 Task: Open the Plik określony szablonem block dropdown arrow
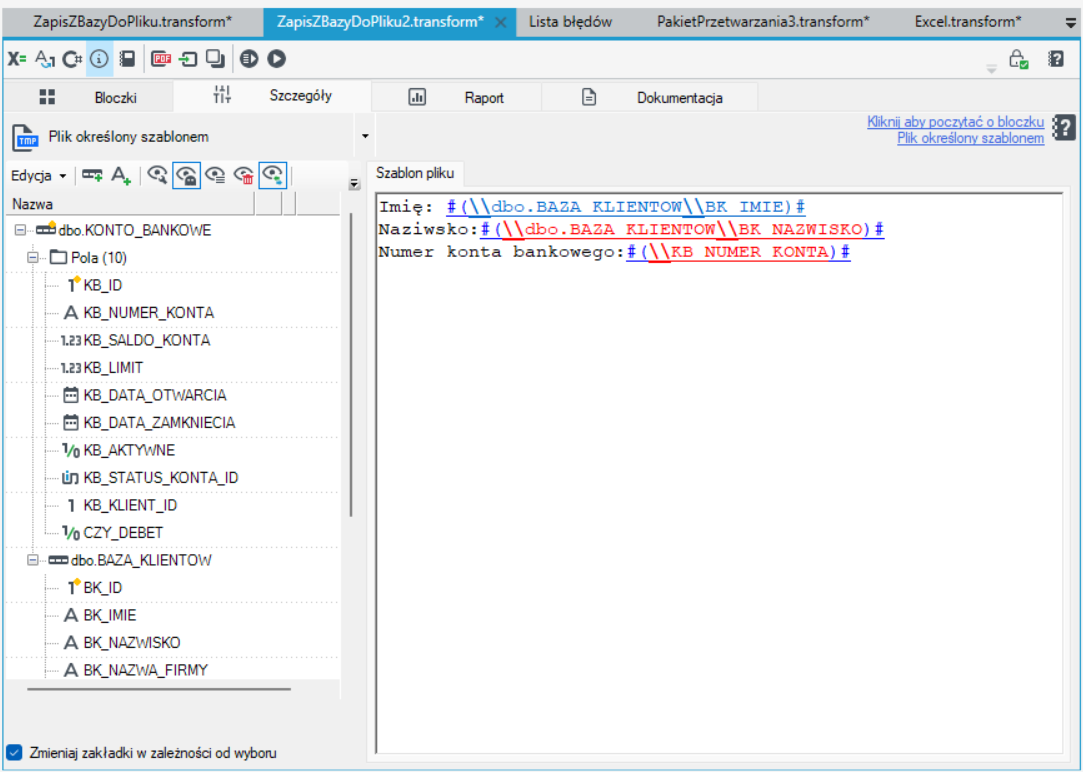pyautogui.click(x=365, y=136)
